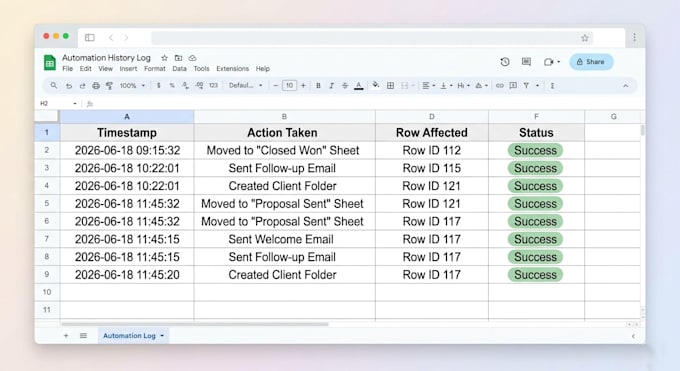Increase decimal places
Viewport: 680px width, 371px height.
click(x=199, y=85)
